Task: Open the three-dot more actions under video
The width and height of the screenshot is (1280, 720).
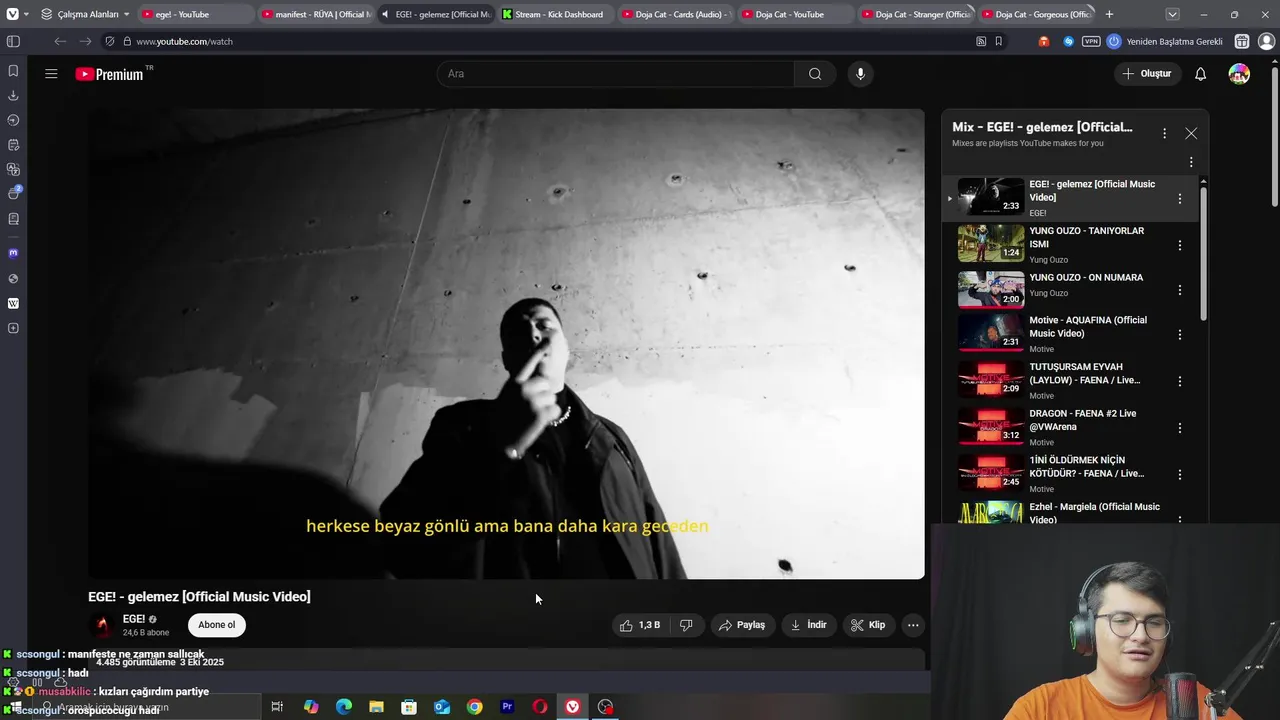Action: pyautogui.click(x=913, y=625)
